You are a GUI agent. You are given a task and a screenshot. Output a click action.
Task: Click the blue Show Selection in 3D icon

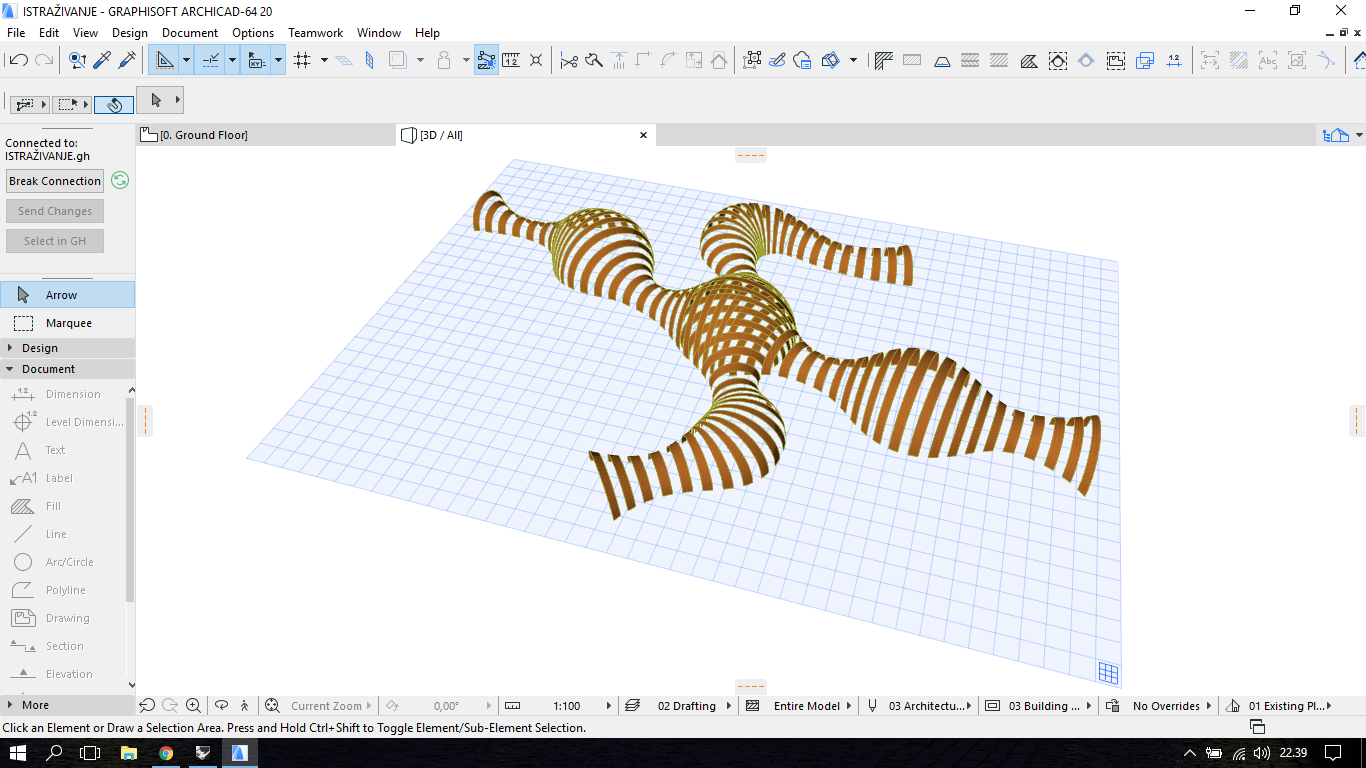click(x=1145, y=60)
